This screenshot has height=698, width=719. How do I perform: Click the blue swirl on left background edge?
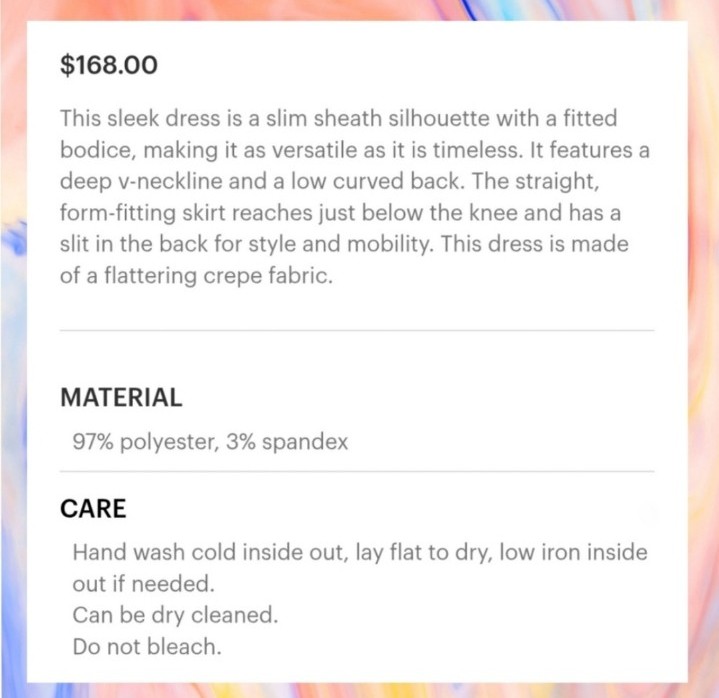tap(14, 238)
